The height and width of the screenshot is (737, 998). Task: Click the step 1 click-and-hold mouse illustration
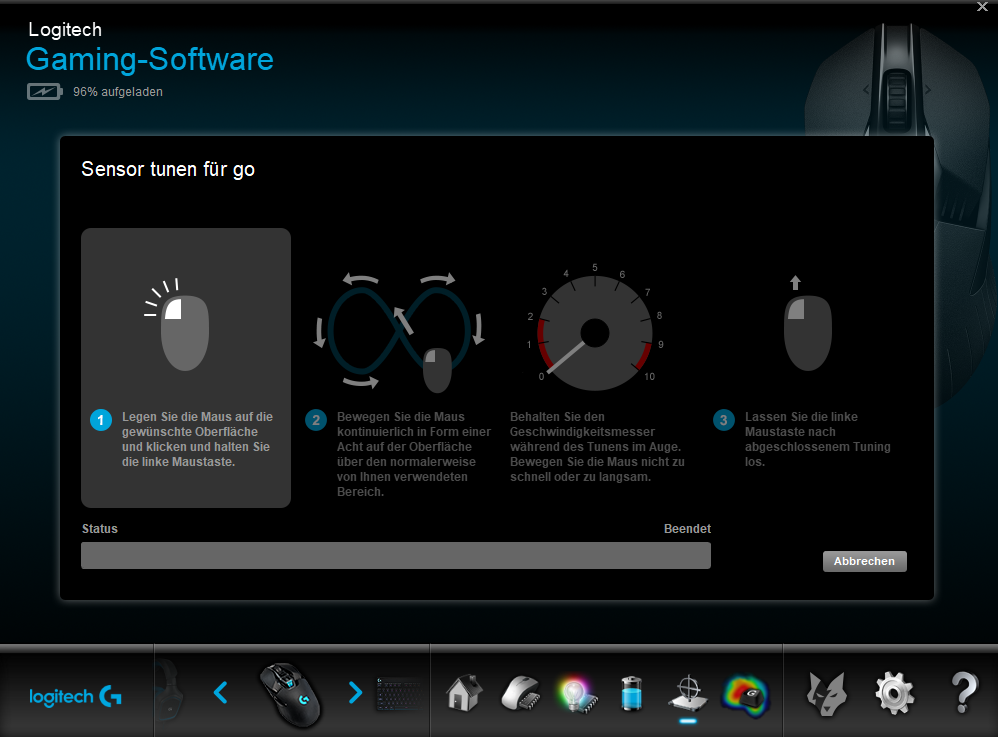coord(179,325)
